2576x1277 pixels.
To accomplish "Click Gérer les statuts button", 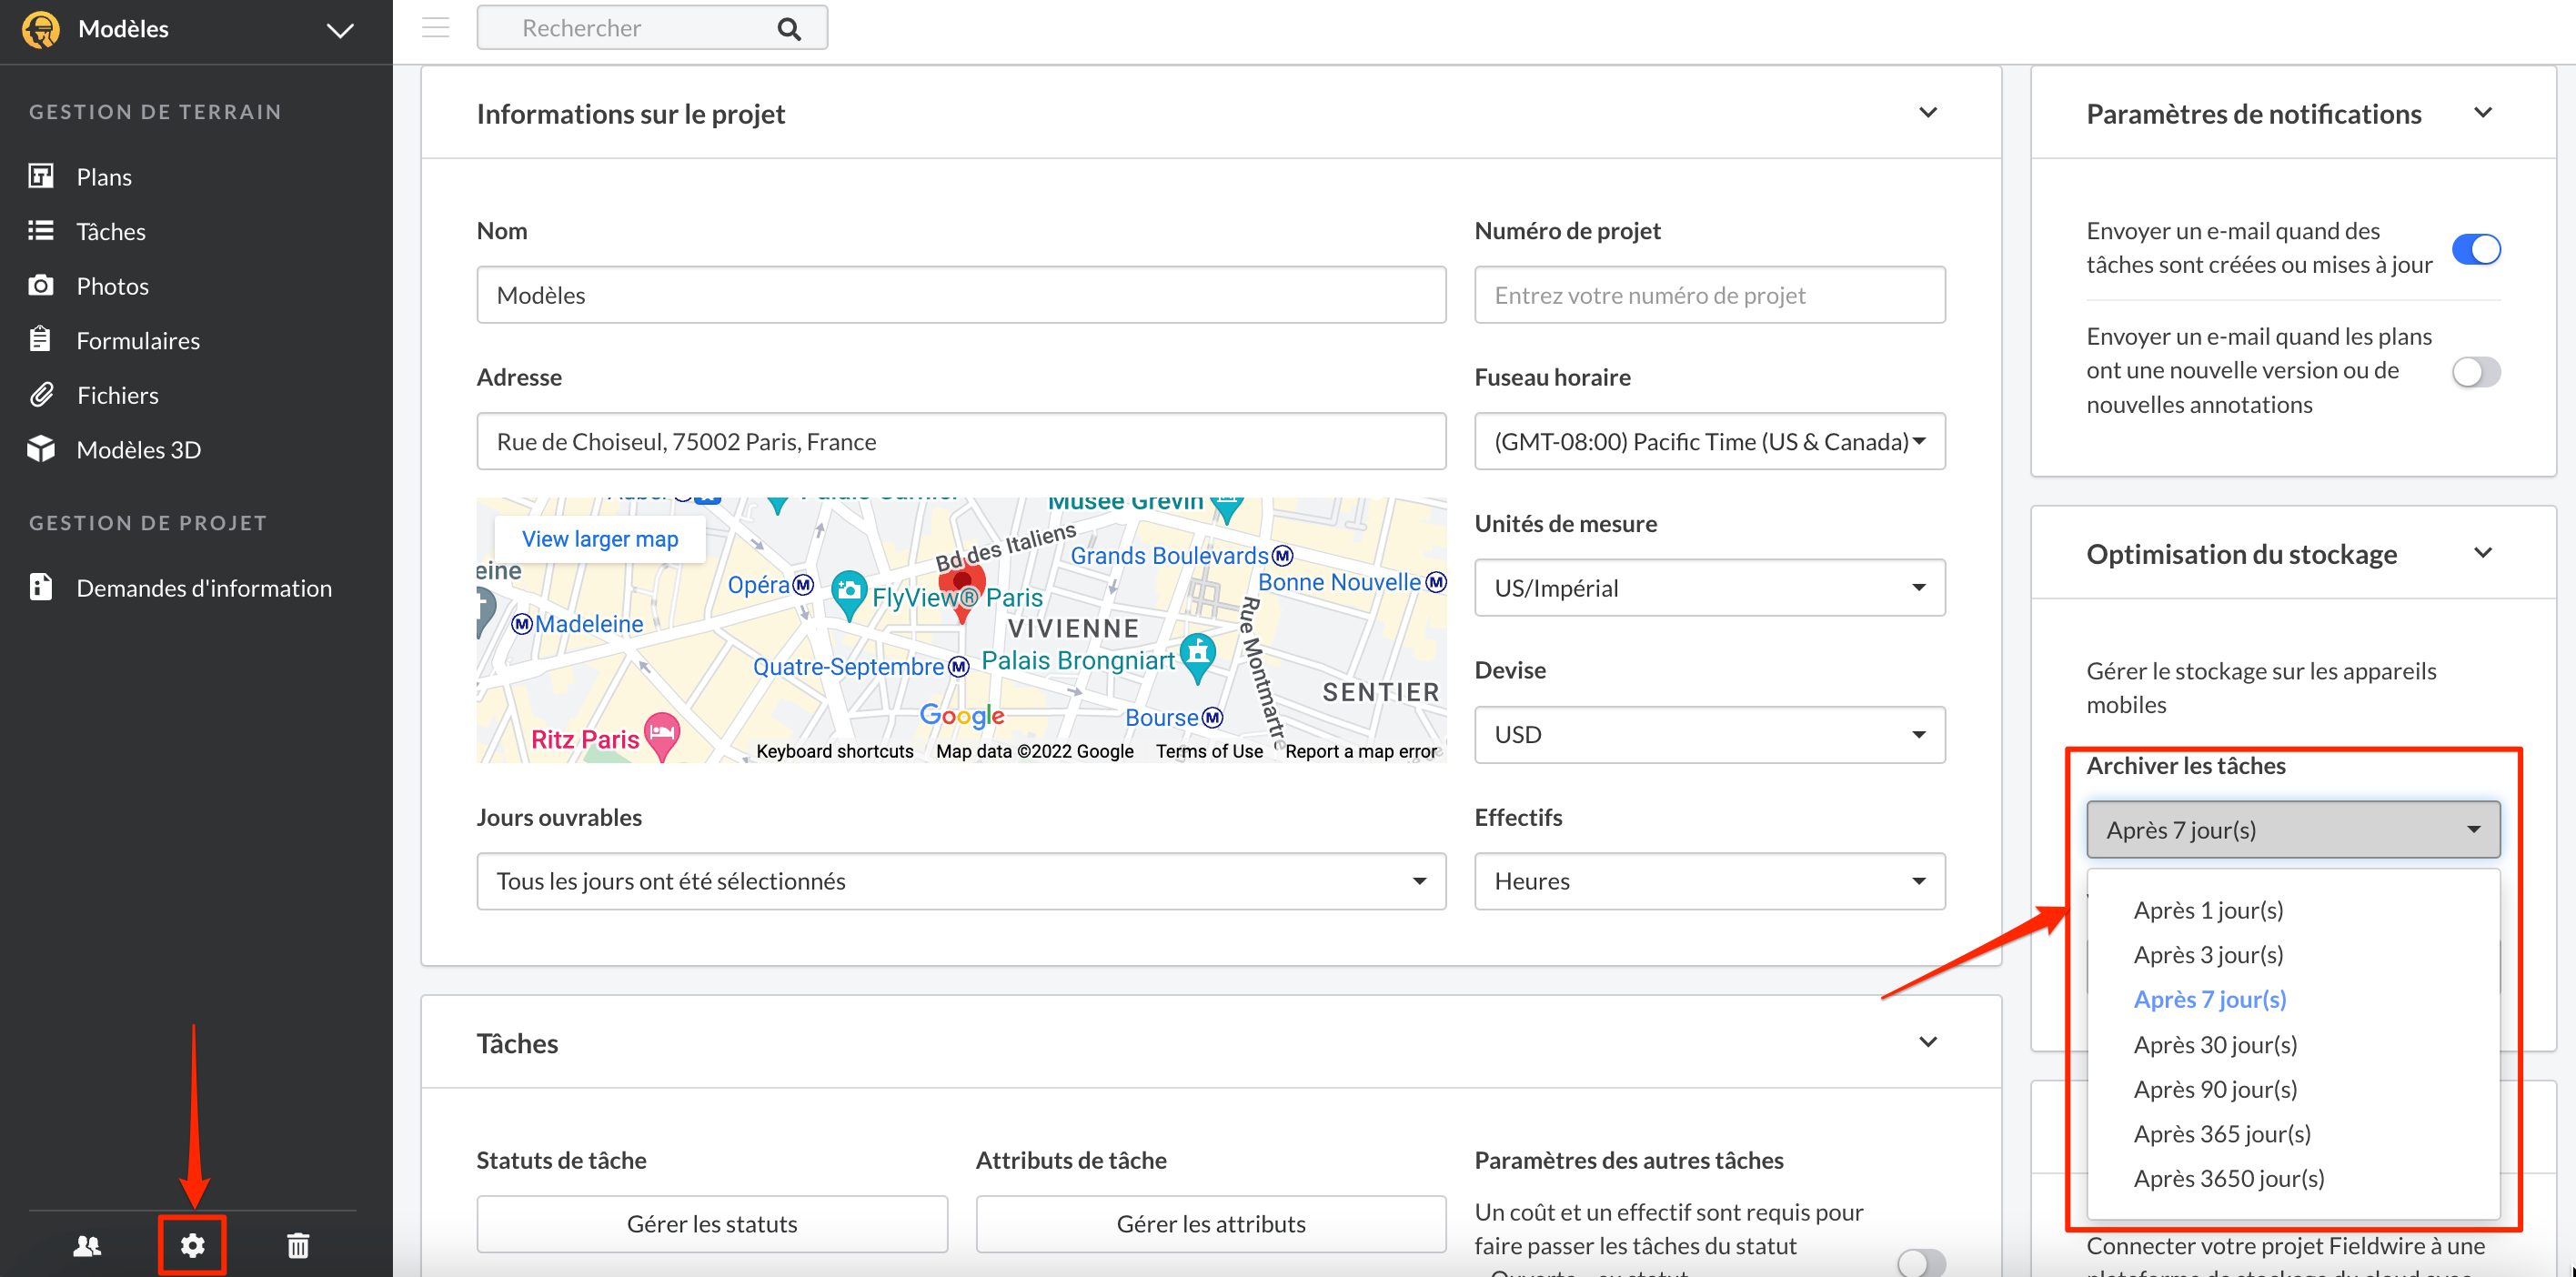I will 711,1223.
